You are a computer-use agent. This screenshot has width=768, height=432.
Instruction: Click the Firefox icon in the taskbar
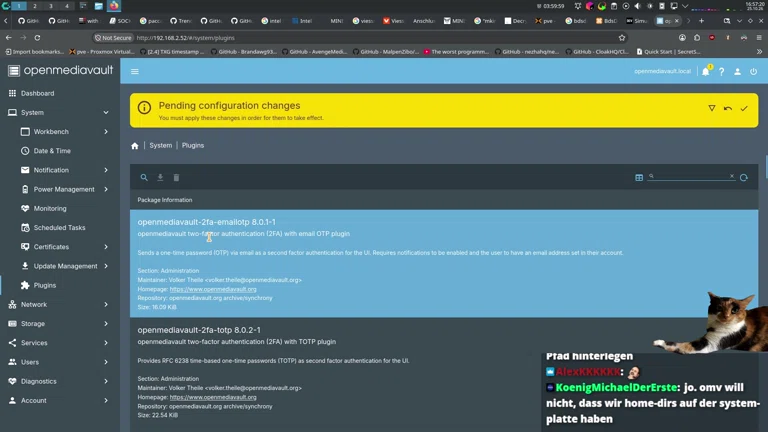click(114, 6)
